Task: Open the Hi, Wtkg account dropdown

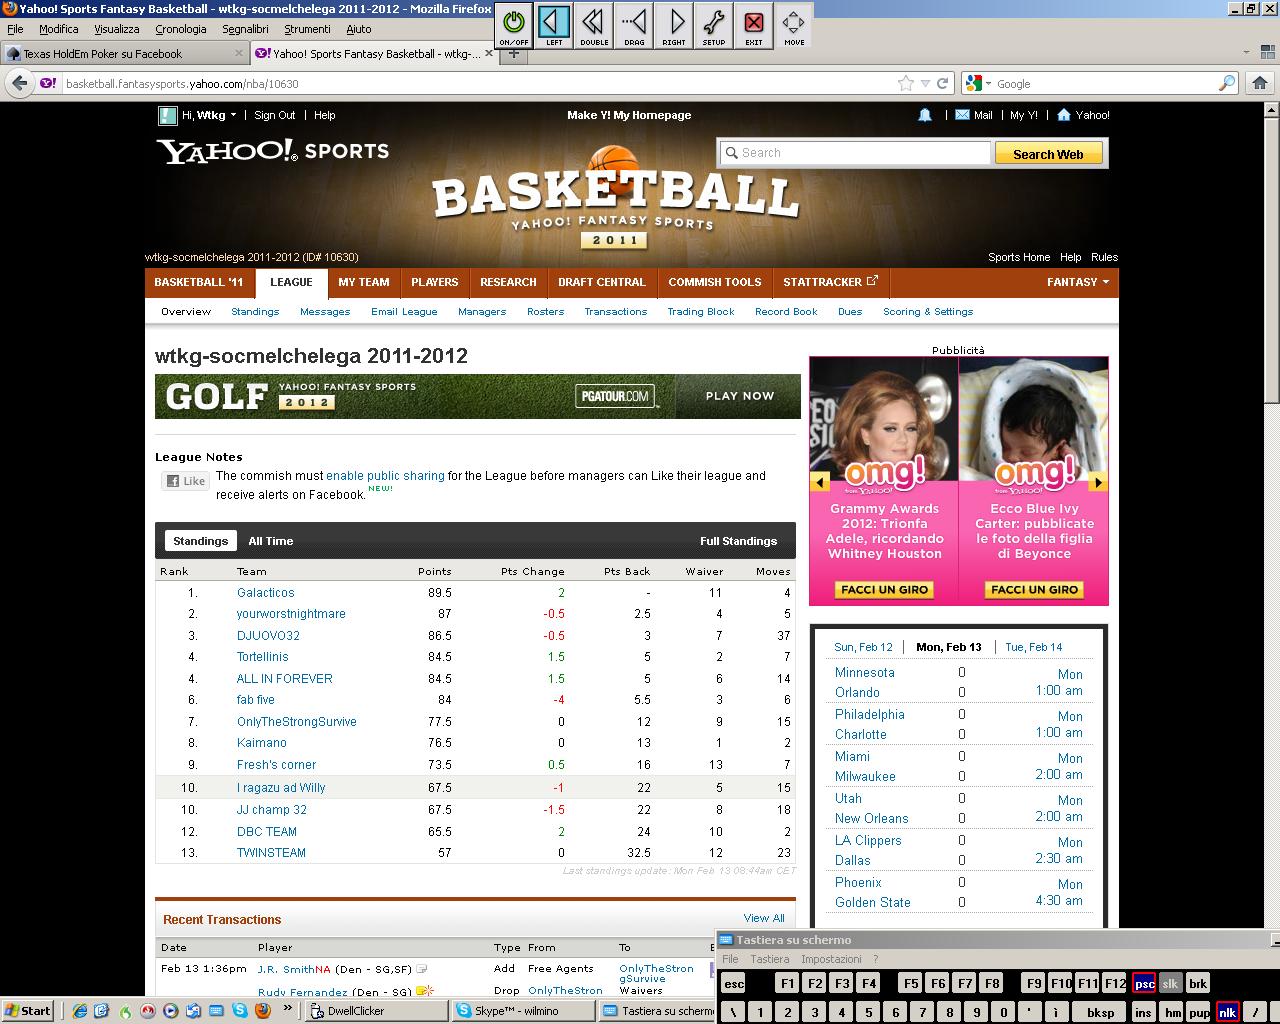Action: click(209, 115)
